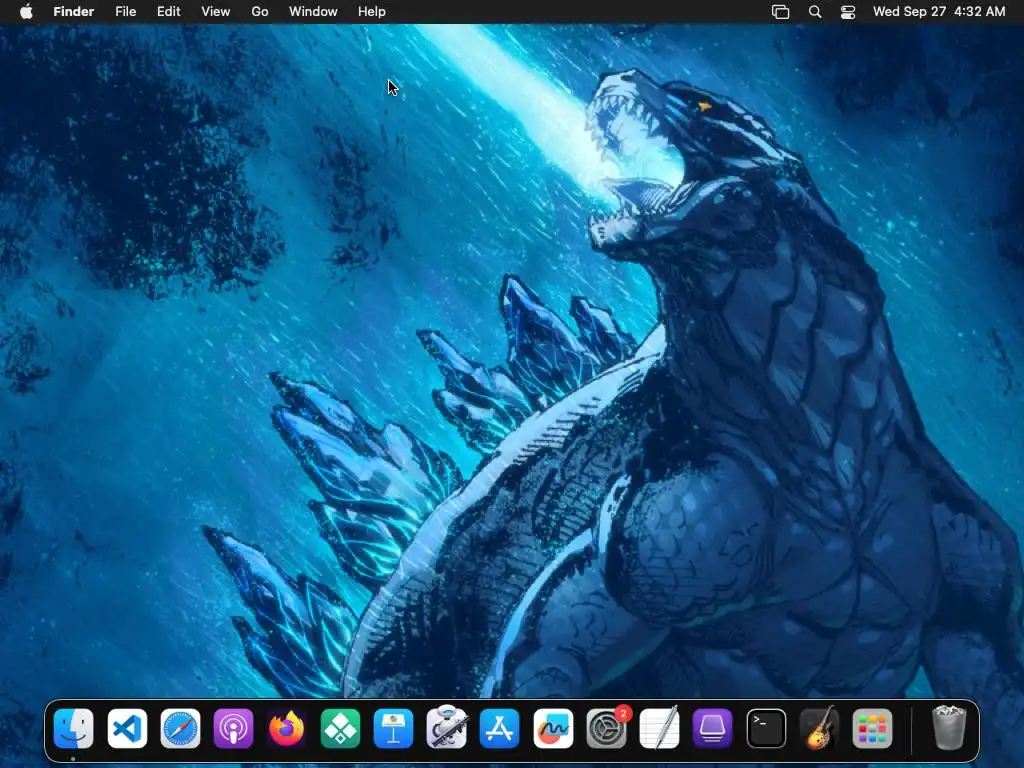
Task: Open the Edit menu
Action: click(168, 12)
